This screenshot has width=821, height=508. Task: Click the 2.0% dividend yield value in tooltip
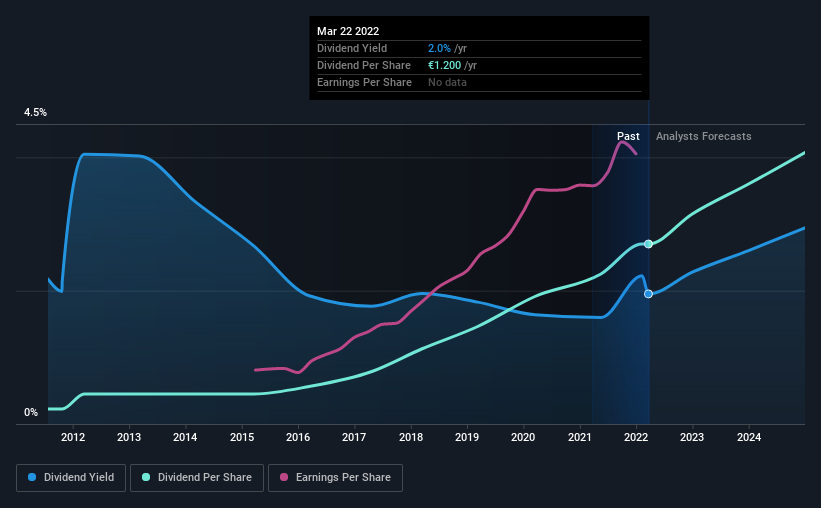click(439, 48)
